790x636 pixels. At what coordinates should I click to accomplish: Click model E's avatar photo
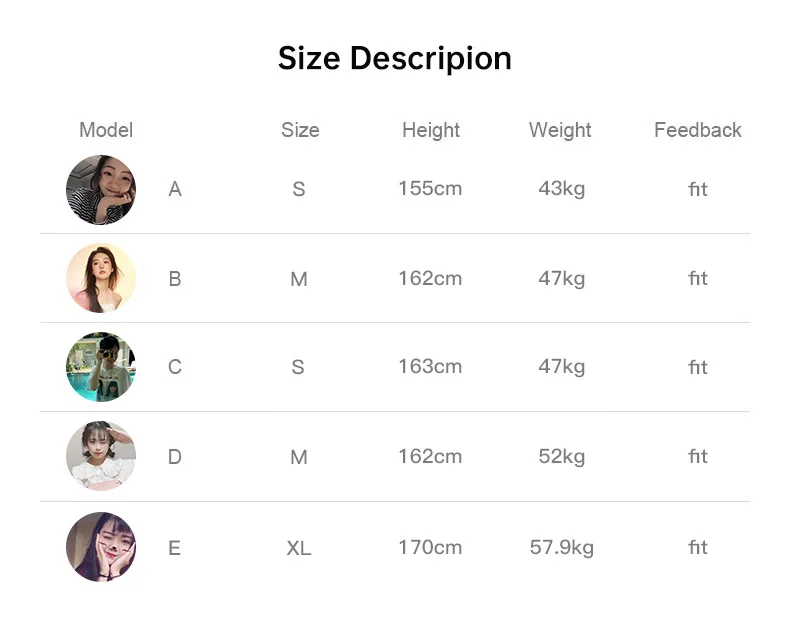point(101,547)
